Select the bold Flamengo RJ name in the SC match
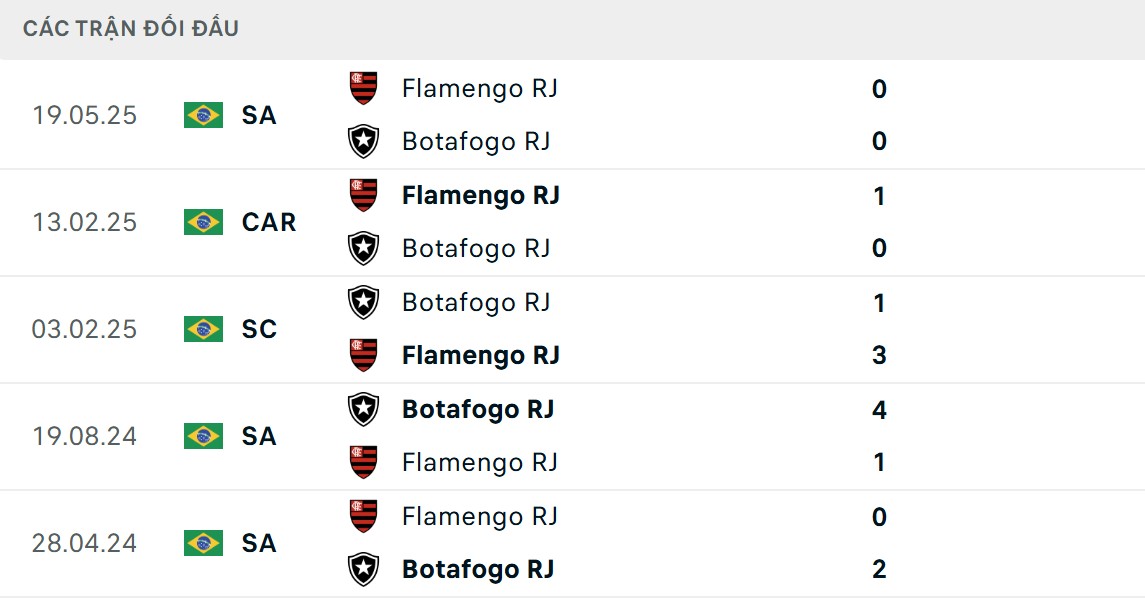This screenshot has width=1145, height=606. click(480, 355)
